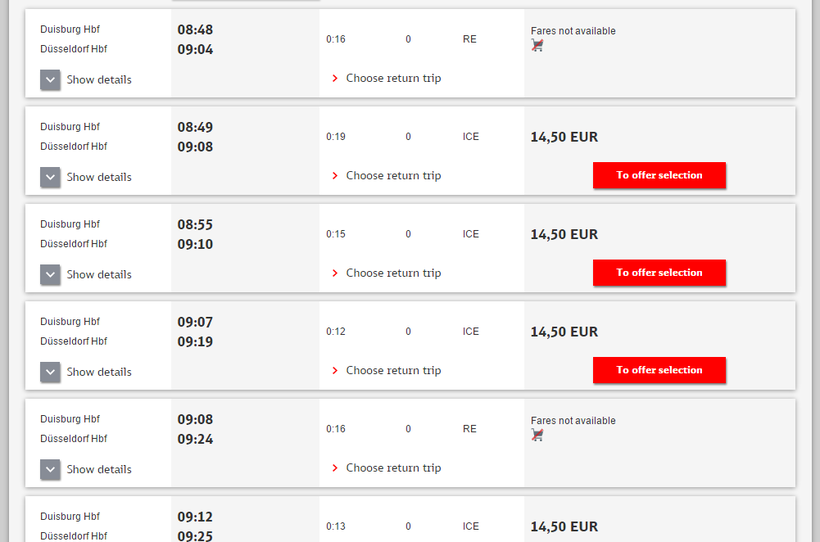The height and width of the screenshot is (542, 820).
Task: Click Fares not available text for 08:48 train
Action: tap(573, 31)
